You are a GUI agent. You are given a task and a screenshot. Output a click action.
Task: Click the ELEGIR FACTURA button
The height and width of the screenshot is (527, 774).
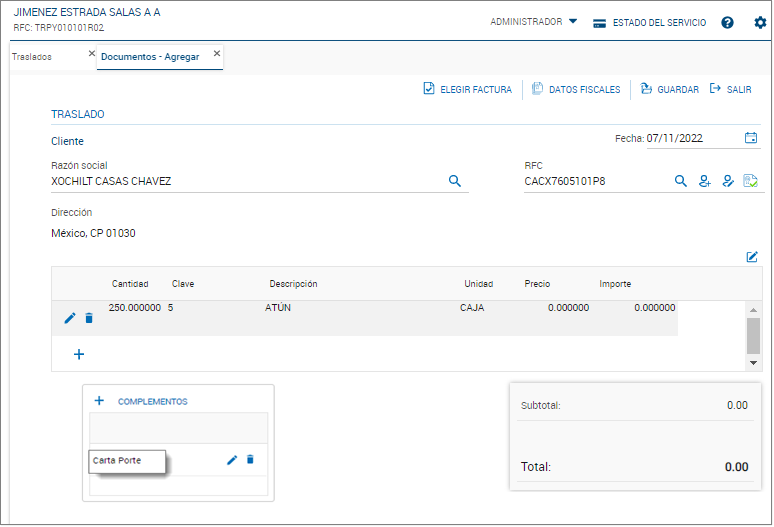[x=467, y=89]
